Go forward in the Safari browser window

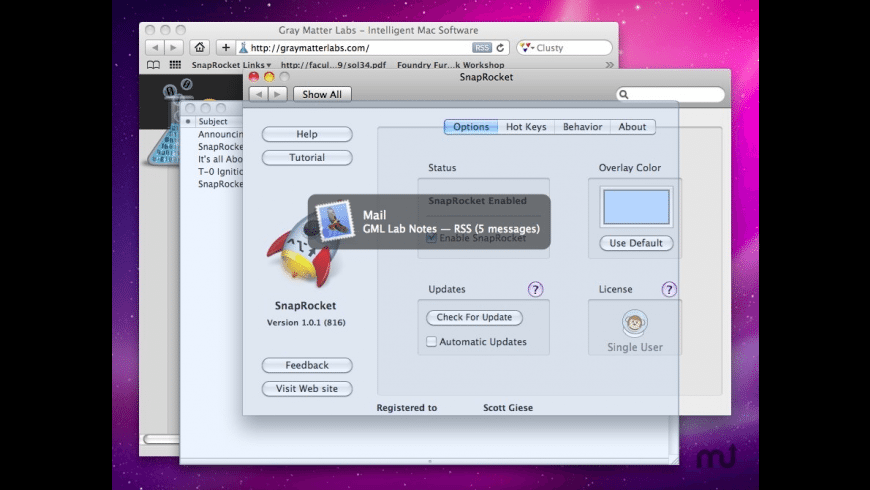pos(174,48)
